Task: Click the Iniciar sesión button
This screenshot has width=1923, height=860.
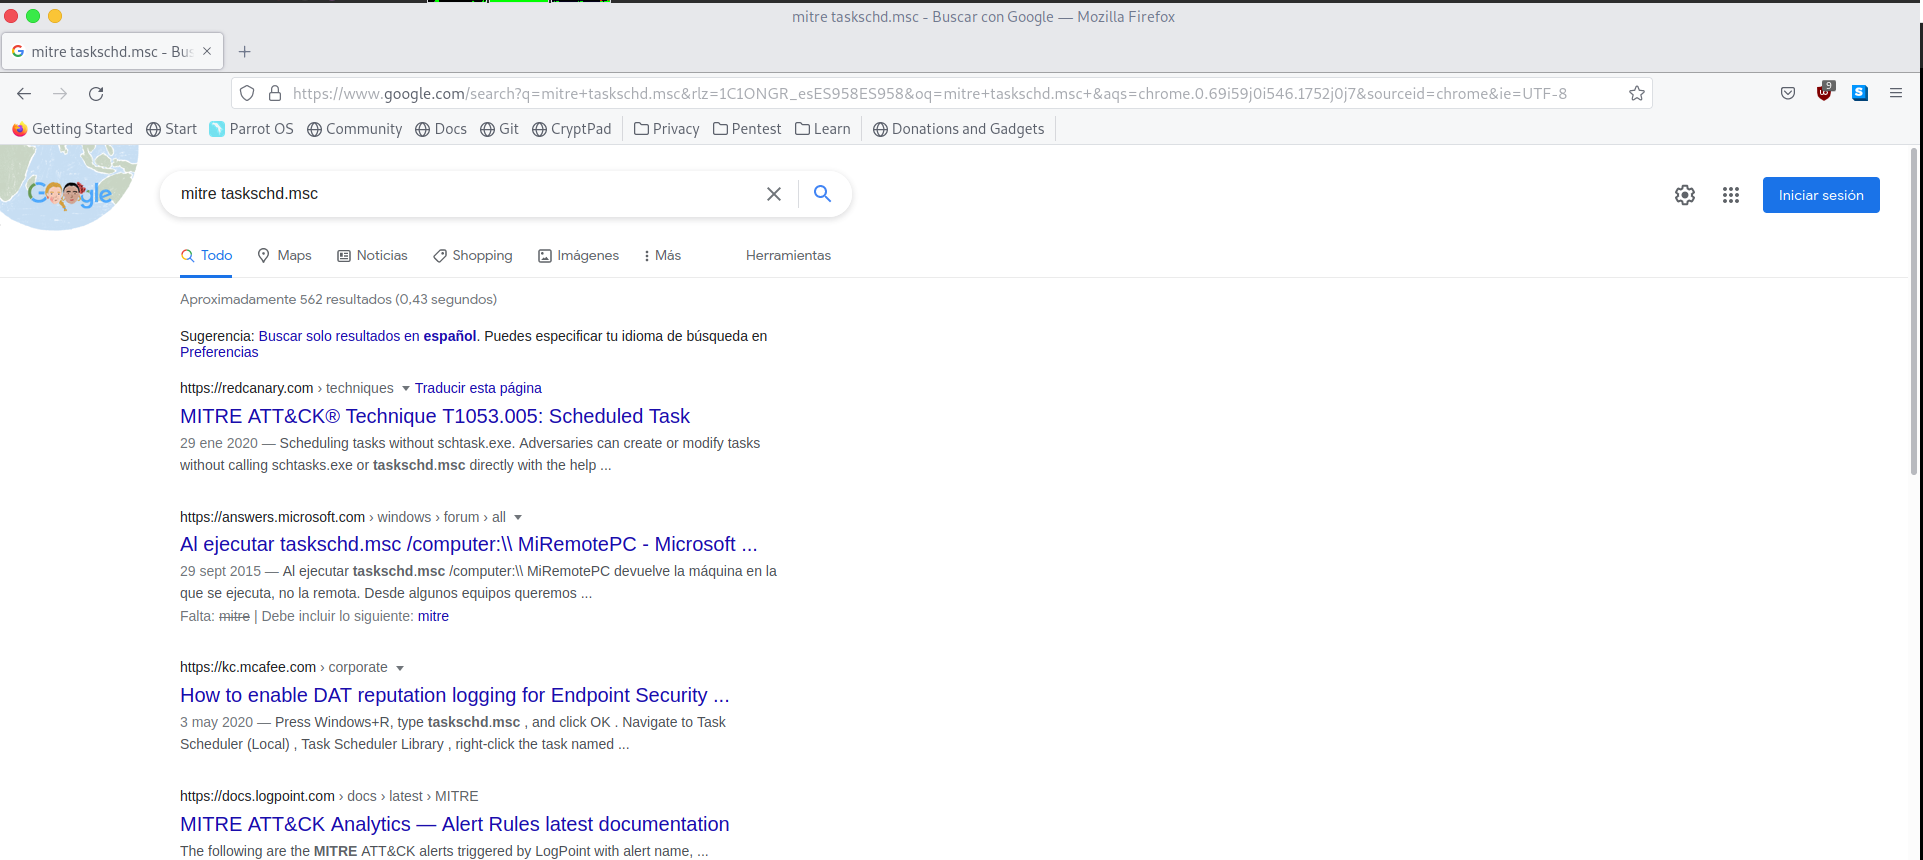Action: click(1820, 195)
